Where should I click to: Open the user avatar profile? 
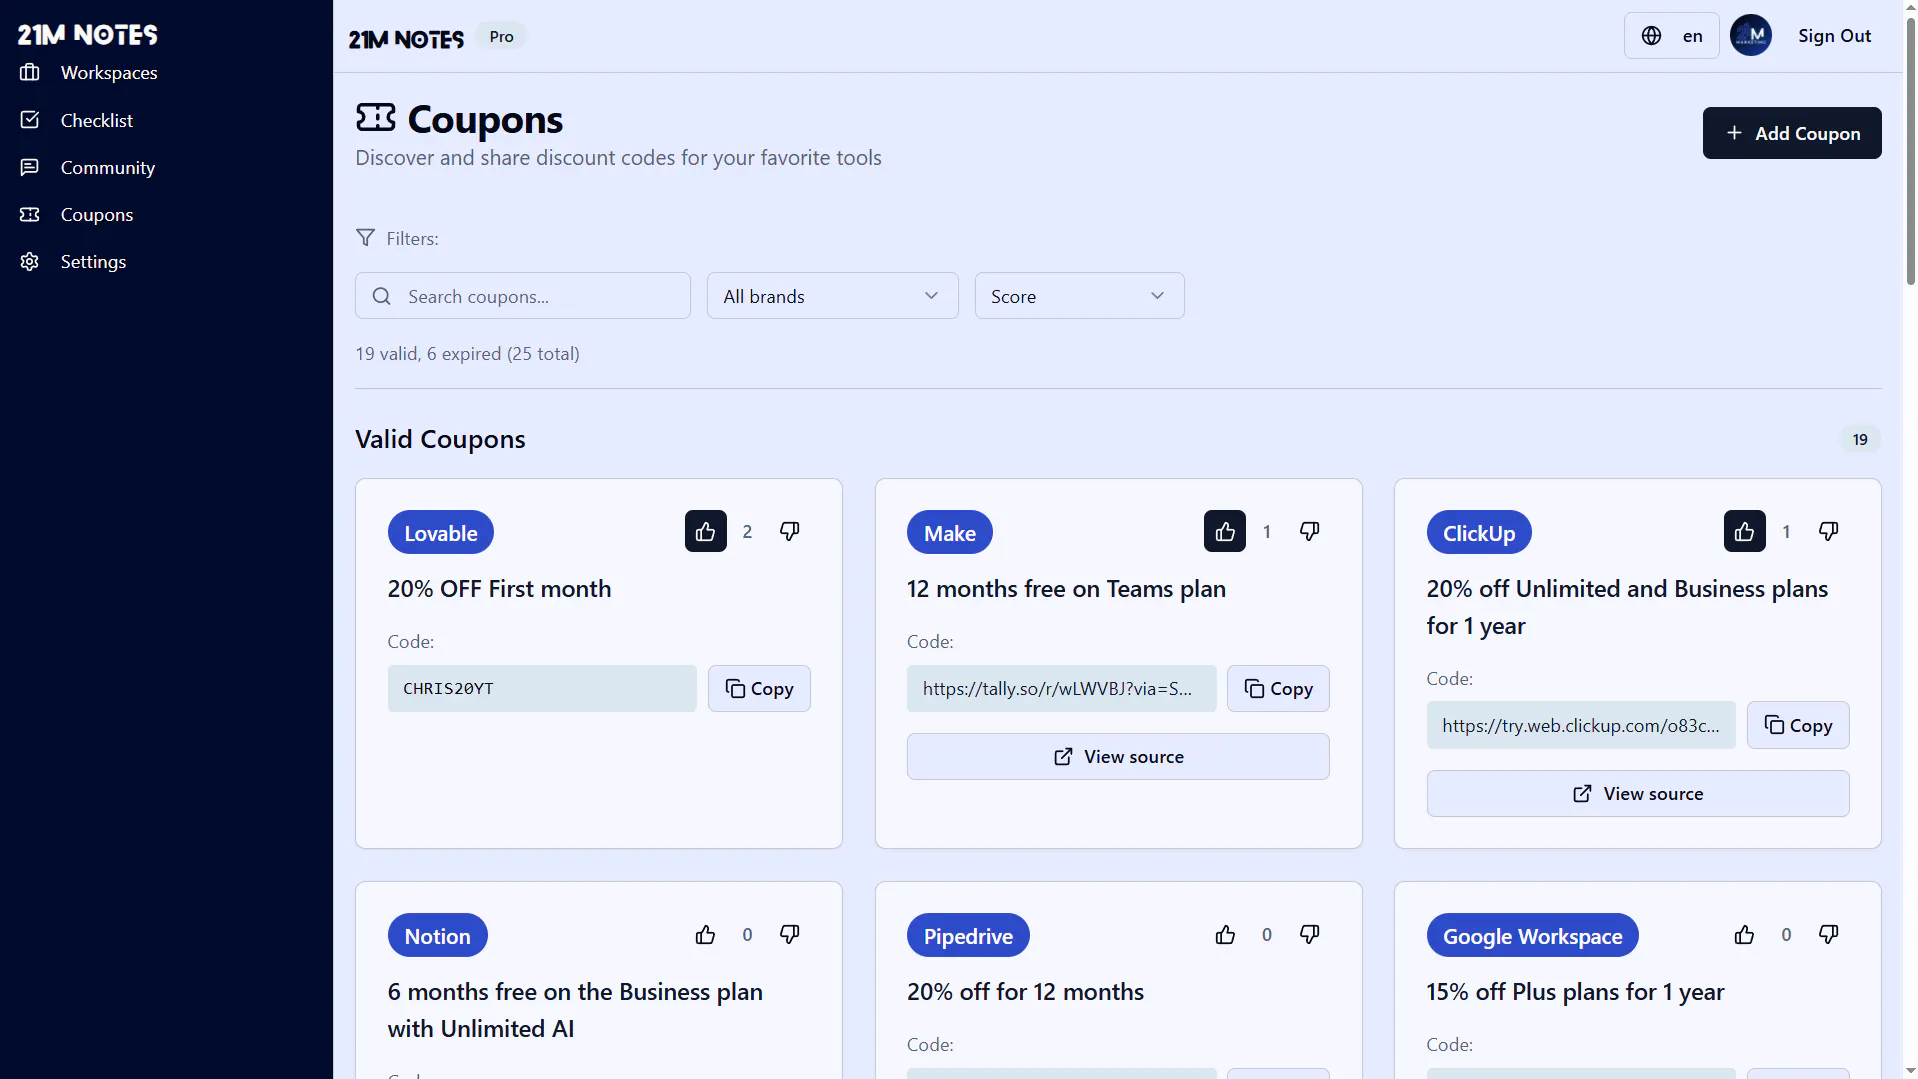[x=1750, y=36]
